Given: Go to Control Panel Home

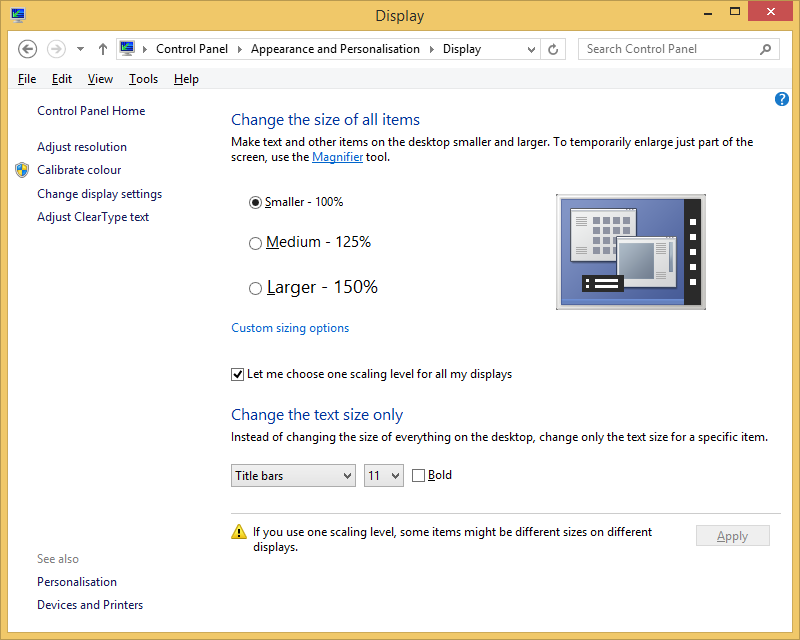Looking at the screenshot, I should pyautogui.click(x=91, y=111).
